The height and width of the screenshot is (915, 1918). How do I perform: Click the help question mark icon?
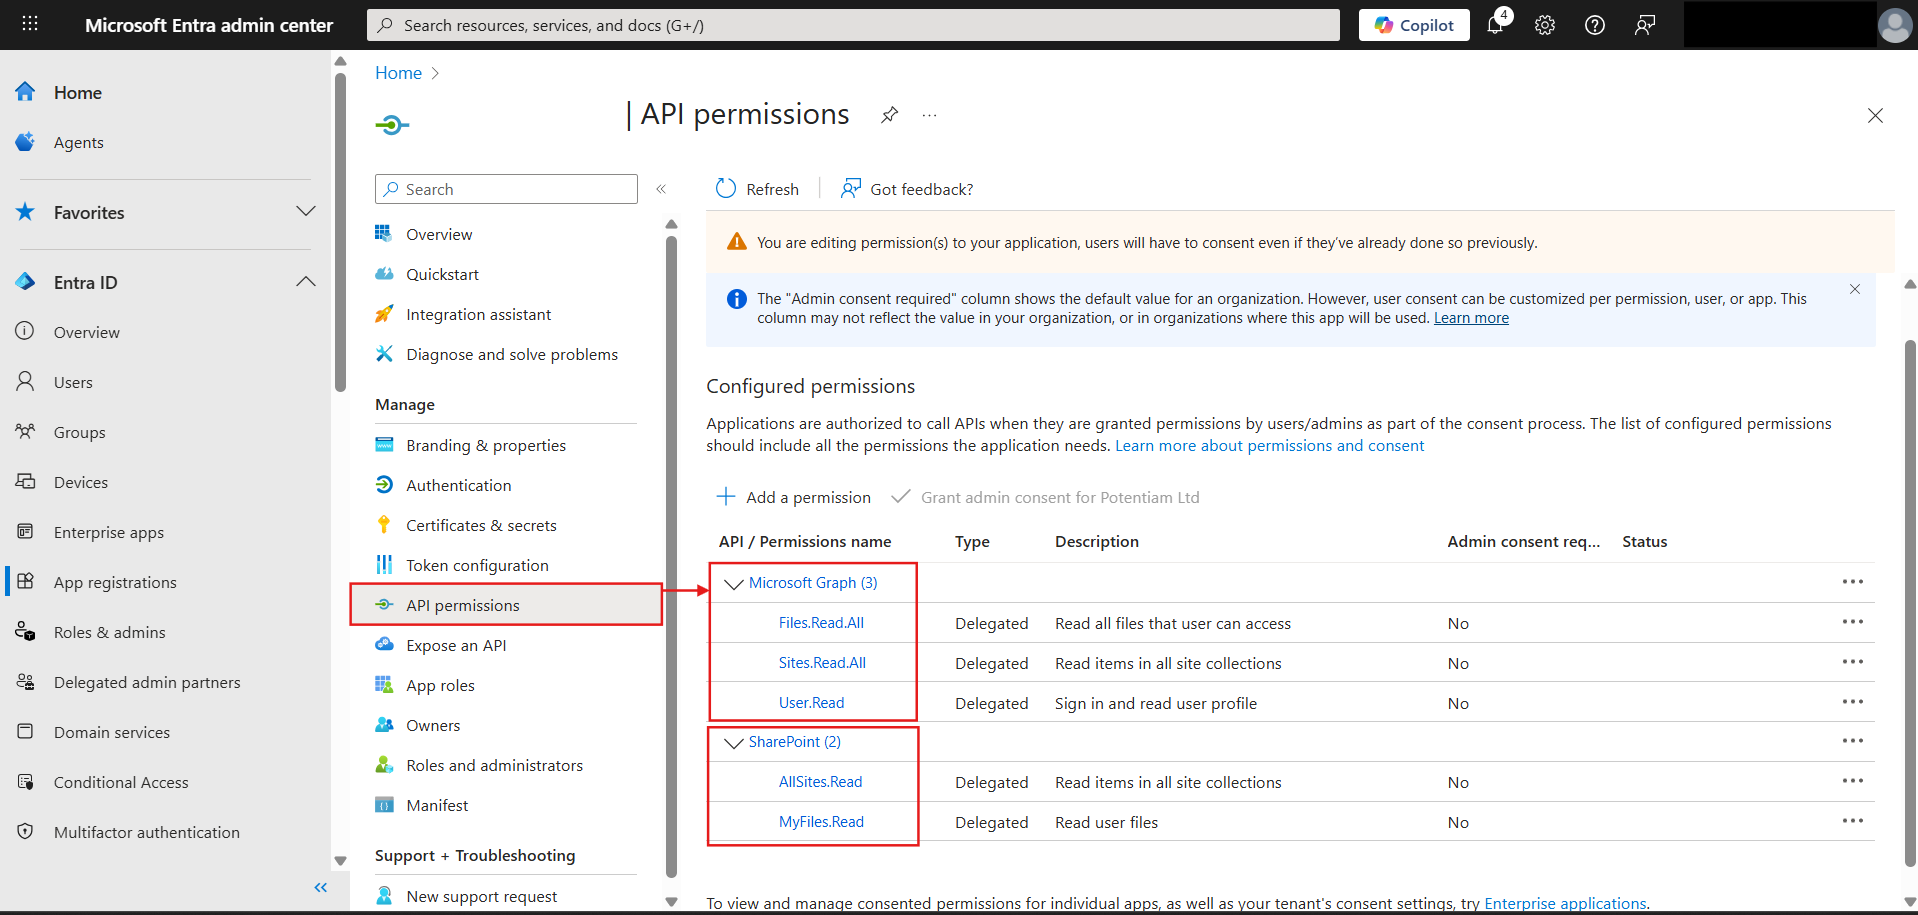click(1595, 25)
